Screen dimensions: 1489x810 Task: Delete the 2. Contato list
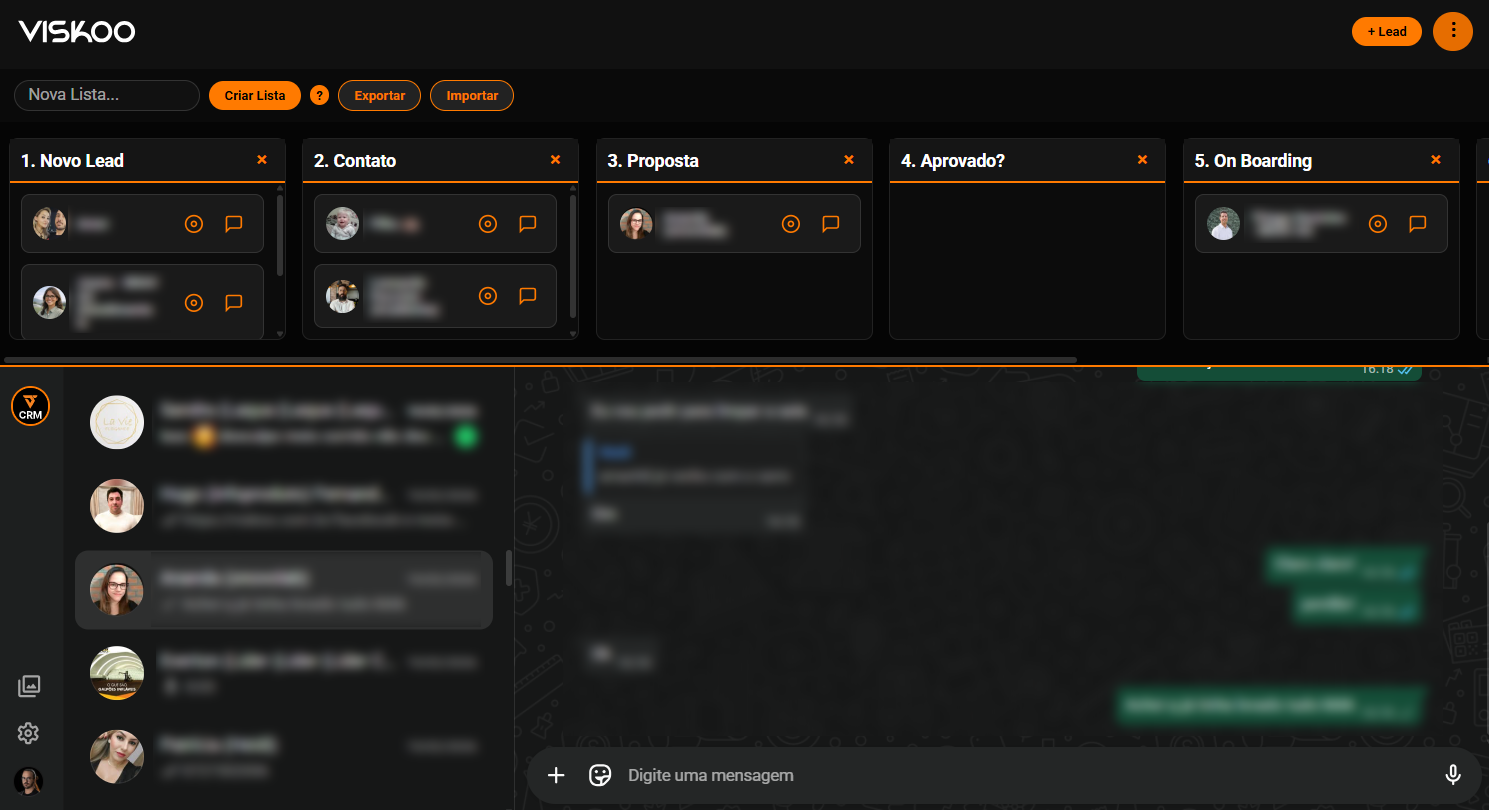556,160
